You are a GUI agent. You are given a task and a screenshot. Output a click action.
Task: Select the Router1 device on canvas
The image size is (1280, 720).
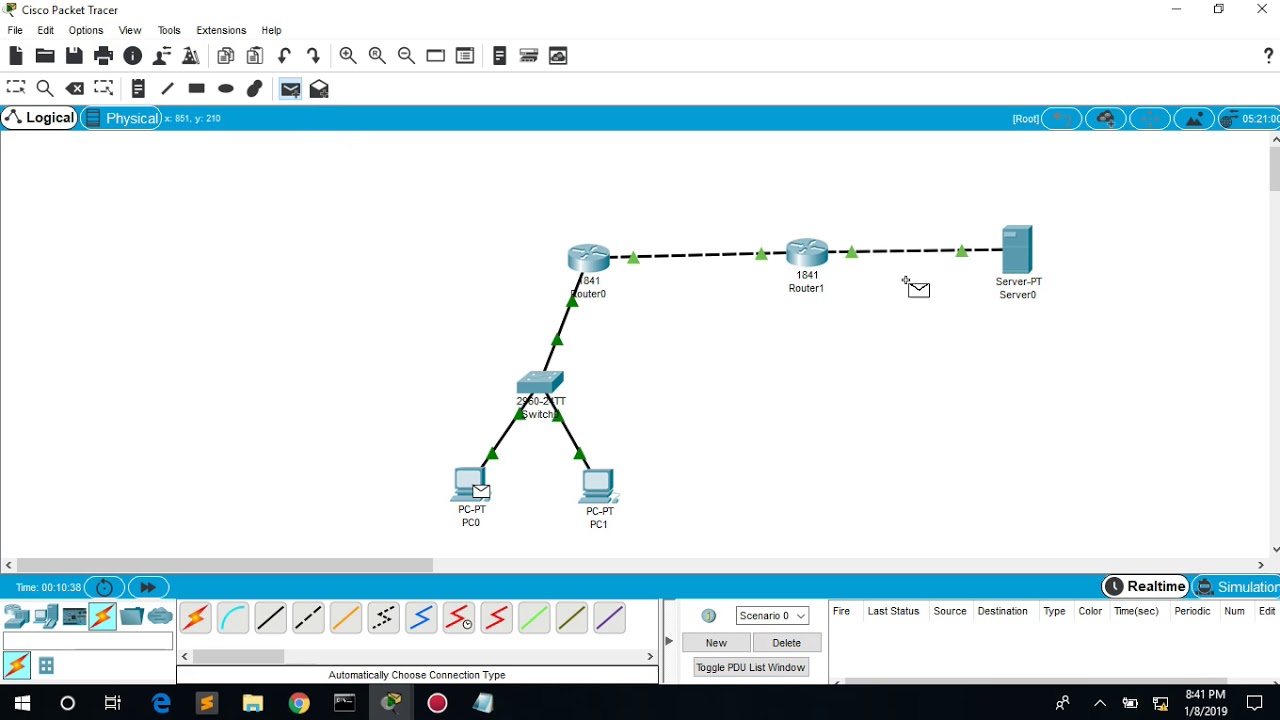click(806, 253)
